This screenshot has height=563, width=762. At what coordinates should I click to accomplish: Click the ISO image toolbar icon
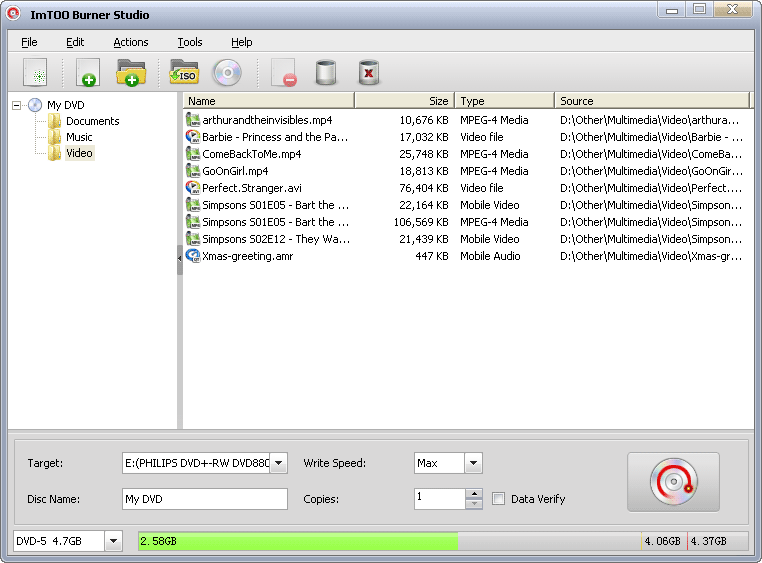click(184, 72)
